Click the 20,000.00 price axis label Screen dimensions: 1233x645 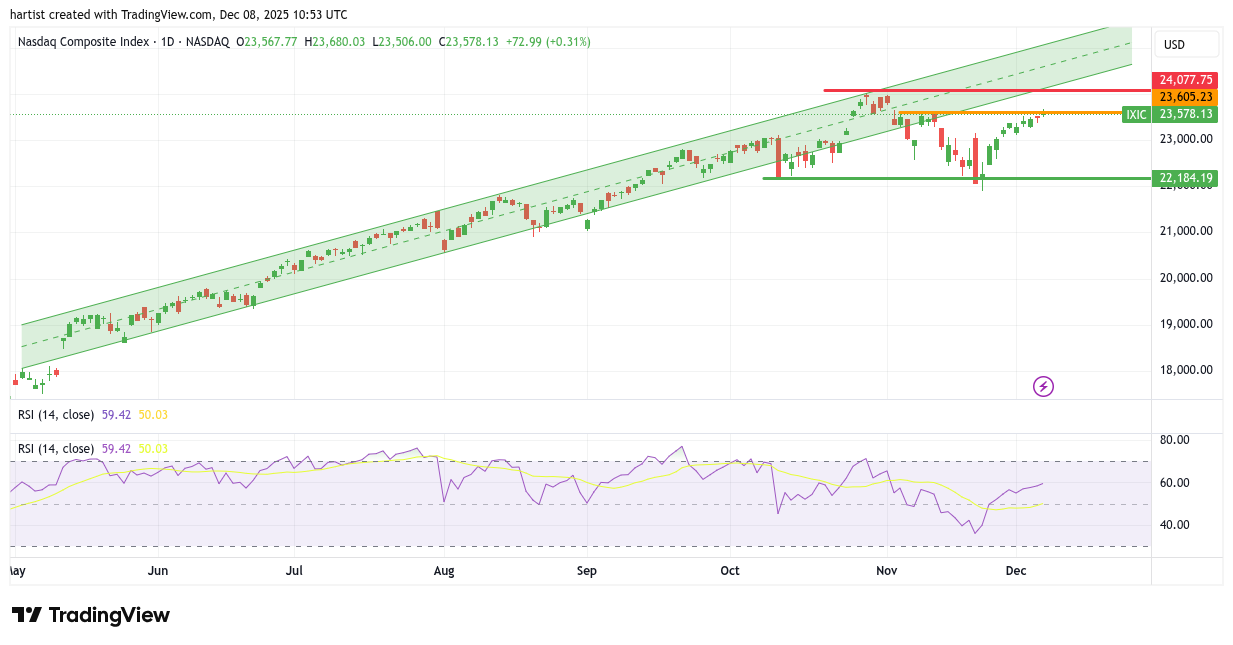(1185, 278)
